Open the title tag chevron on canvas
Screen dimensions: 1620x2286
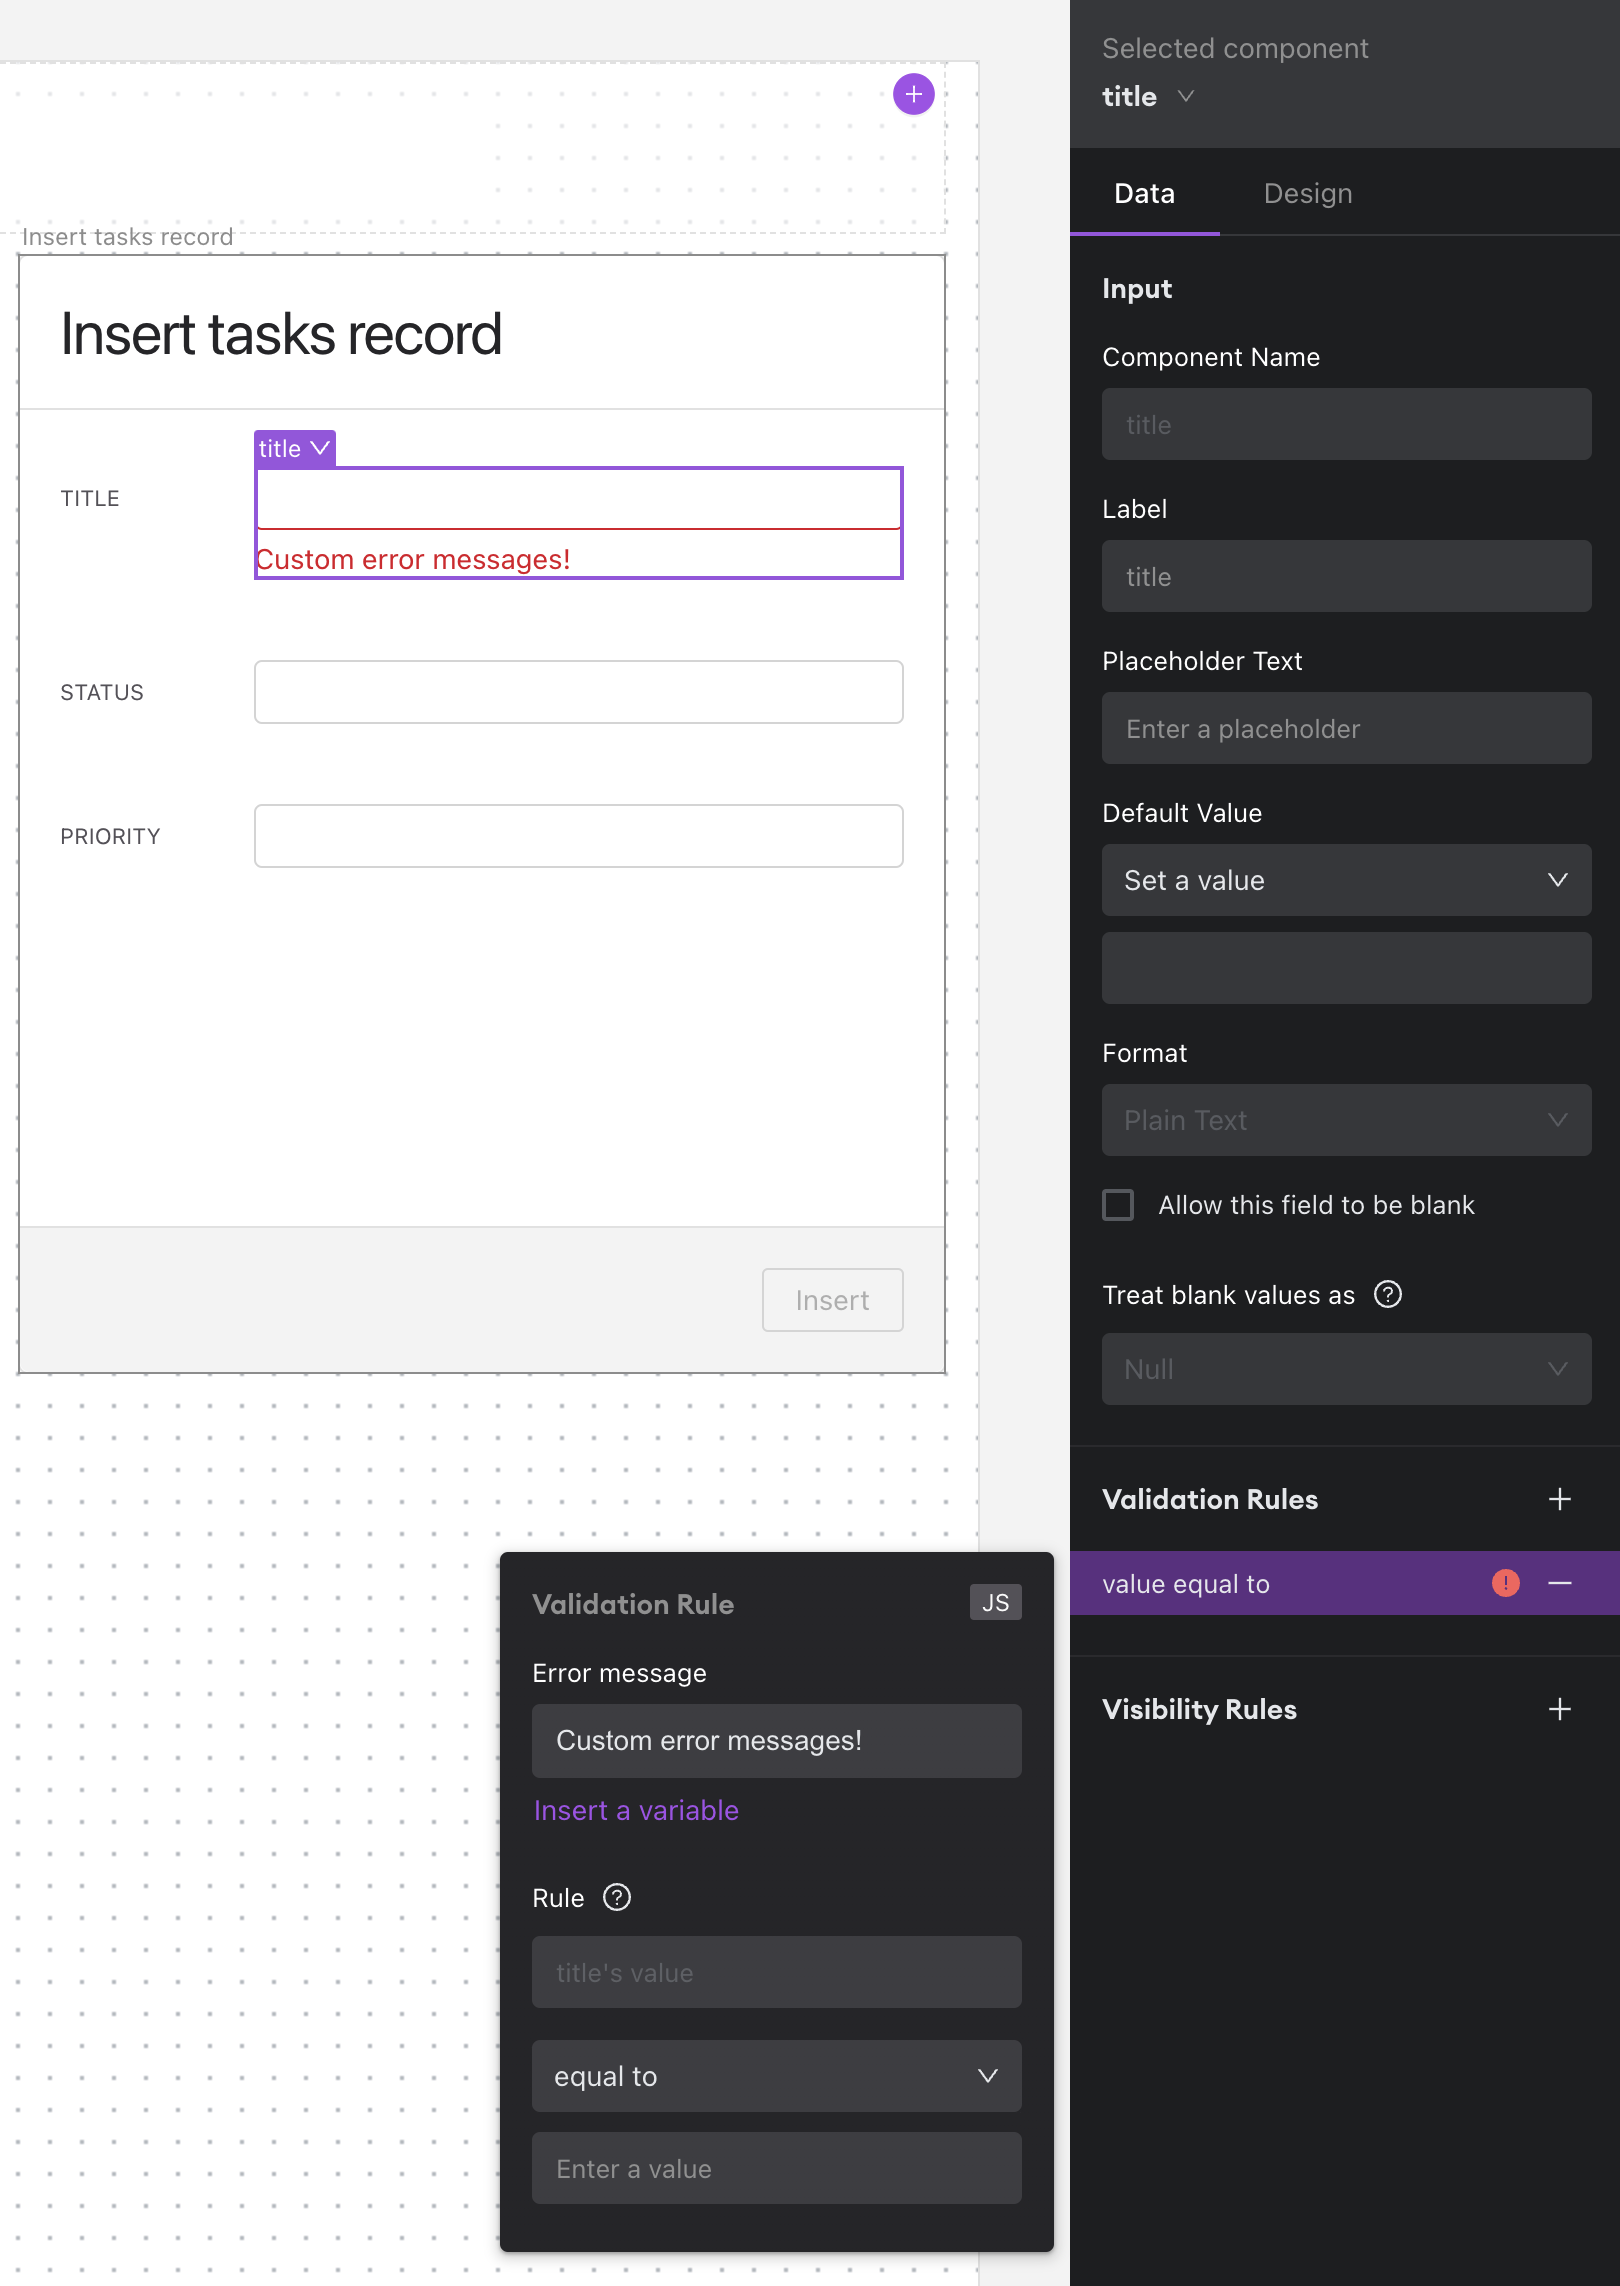[x=320, y=448]
